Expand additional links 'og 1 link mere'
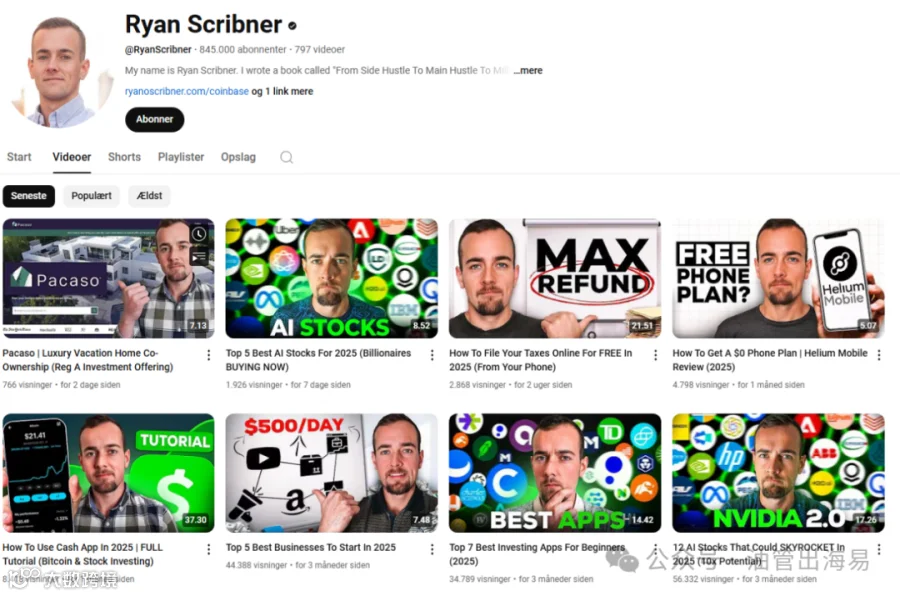This screenshot has width=900, height=596. tap(282, 91)
